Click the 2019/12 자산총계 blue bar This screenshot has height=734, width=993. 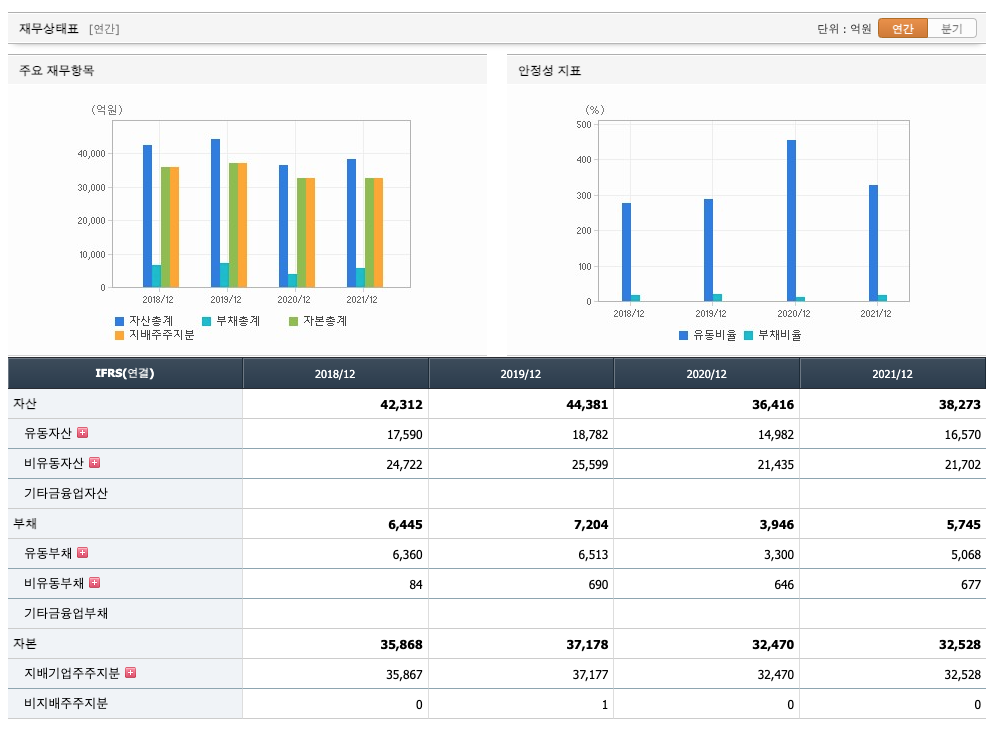click(x=215, y=213)
